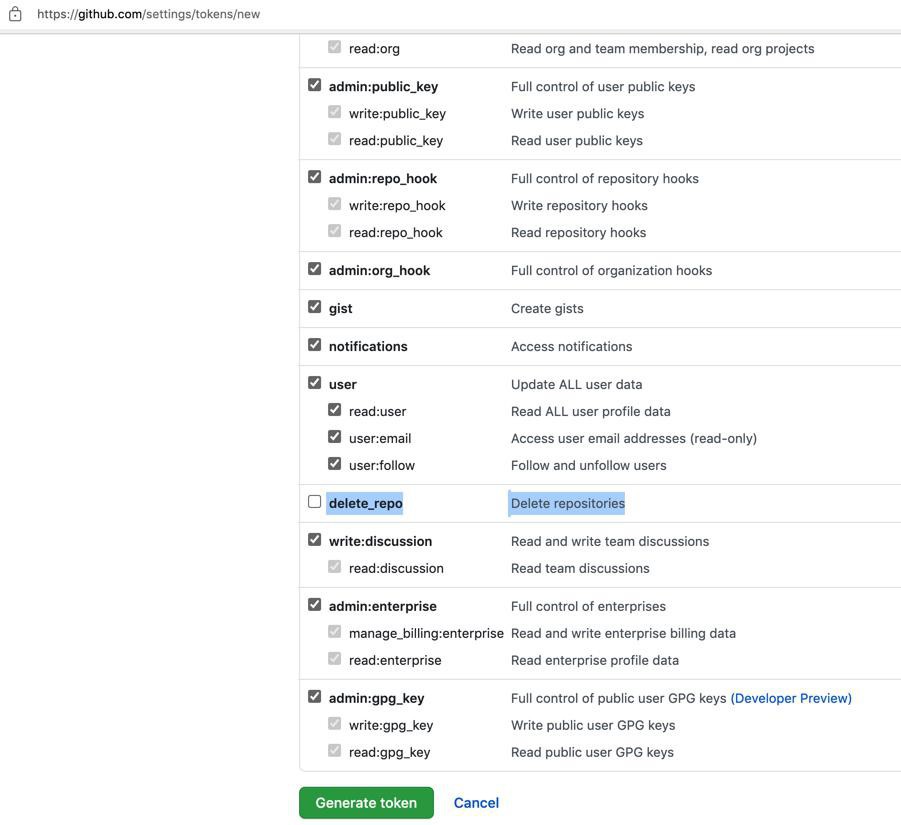Click the github.com URL address field
901x825 pixels.
[x=148, y=14]
